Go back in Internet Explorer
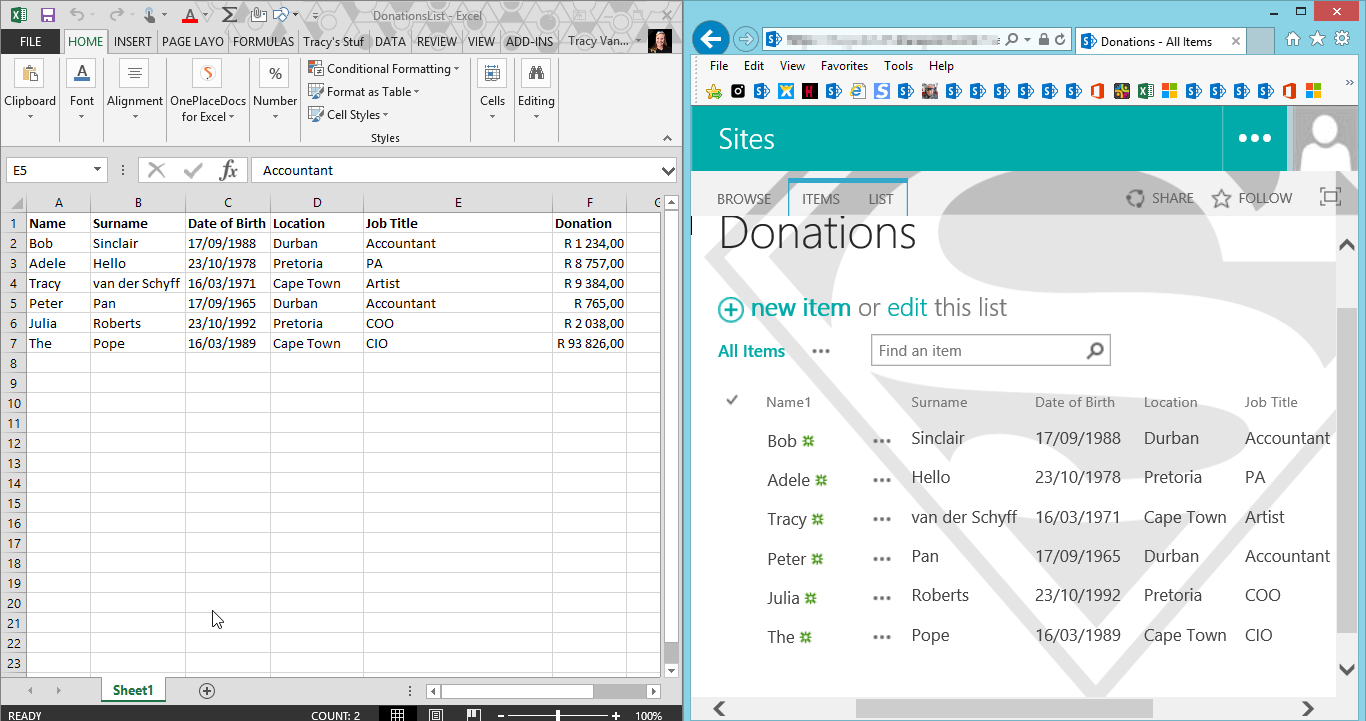 pyautogui.click(x=711, y=39)
